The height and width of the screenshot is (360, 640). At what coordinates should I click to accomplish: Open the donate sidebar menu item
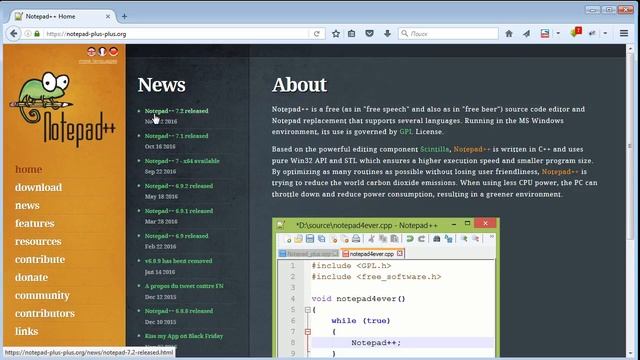(31, 277)
